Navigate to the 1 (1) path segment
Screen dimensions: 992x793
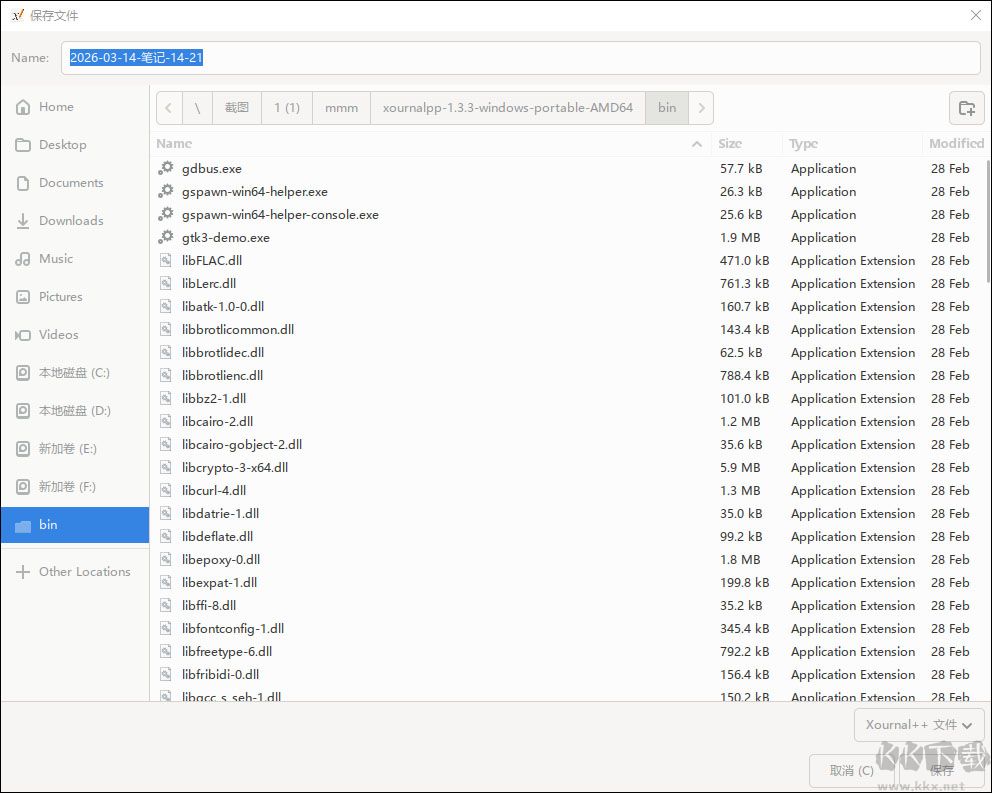[x=287, y=108]
